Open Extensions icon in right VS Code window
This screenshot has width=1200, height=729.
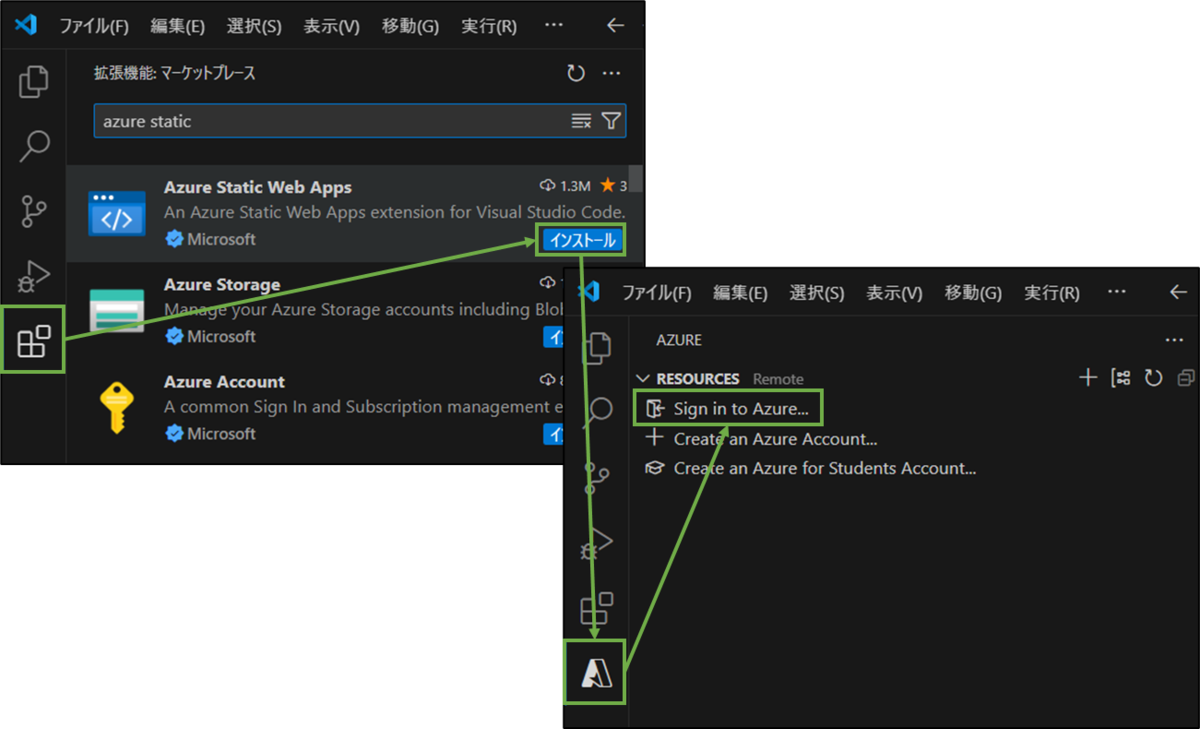[597, 609]
